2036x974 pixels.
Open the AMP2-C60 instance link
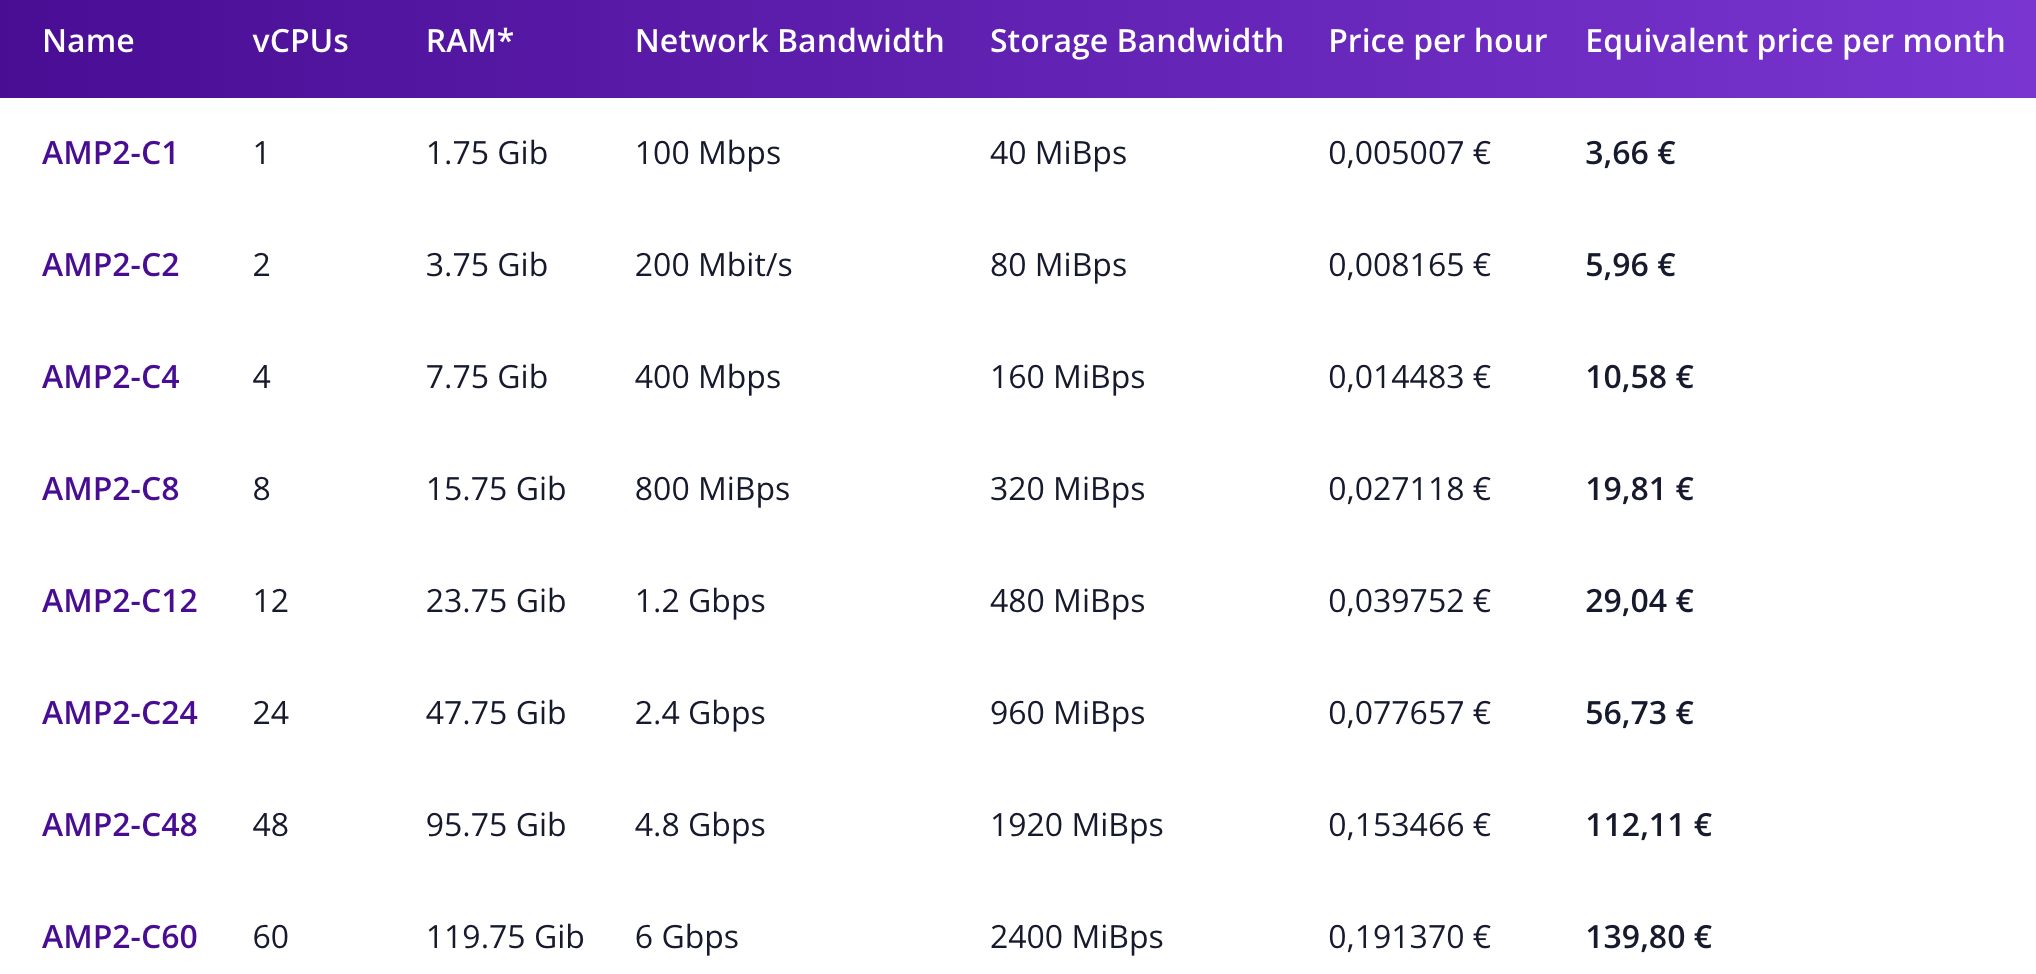[x=120, y=937]
